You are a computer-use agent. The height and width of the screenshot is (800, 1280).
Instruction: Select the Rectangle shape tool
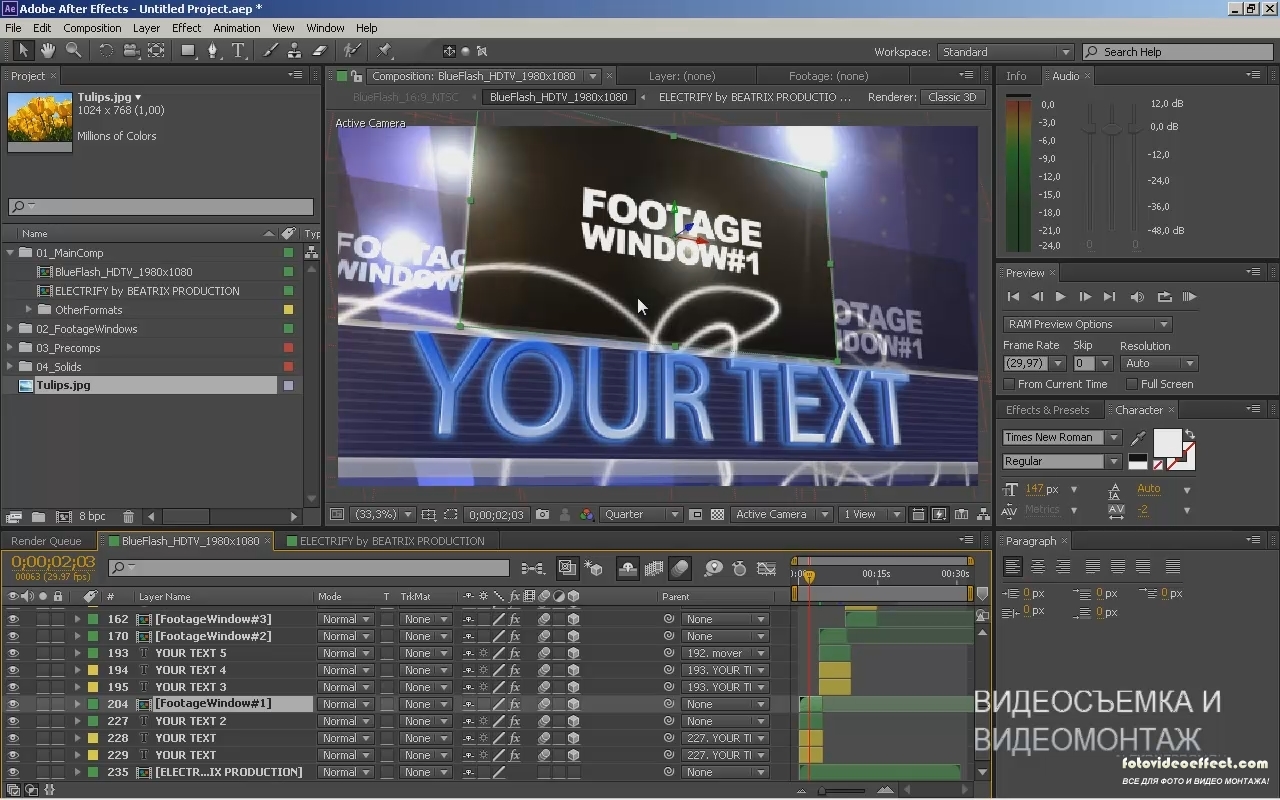pyautogui.click(x=188, y=51)
